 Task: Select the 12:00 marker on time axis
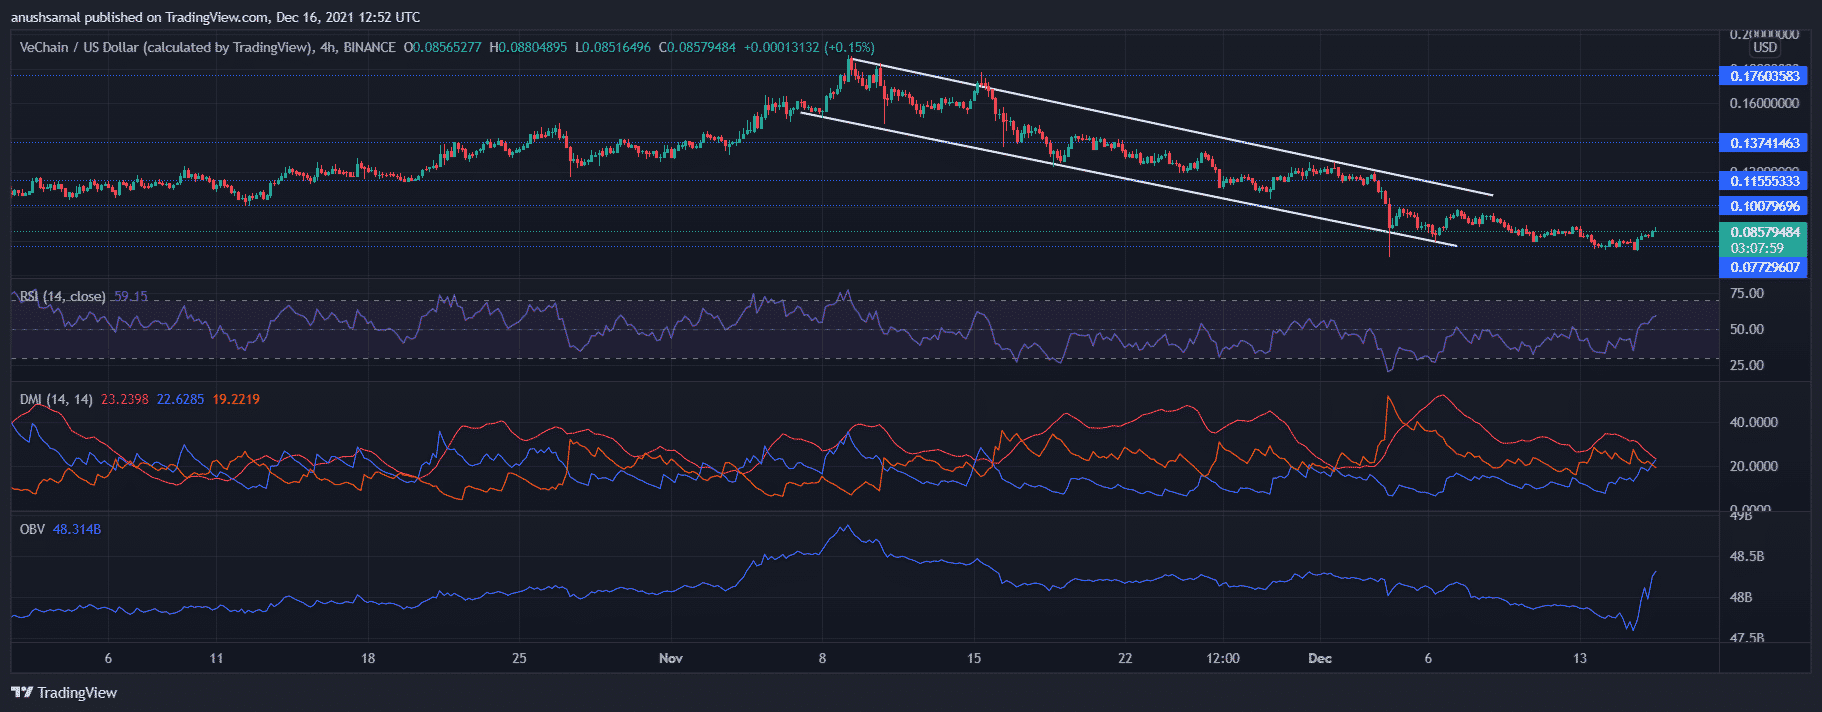coord(1223,658)
